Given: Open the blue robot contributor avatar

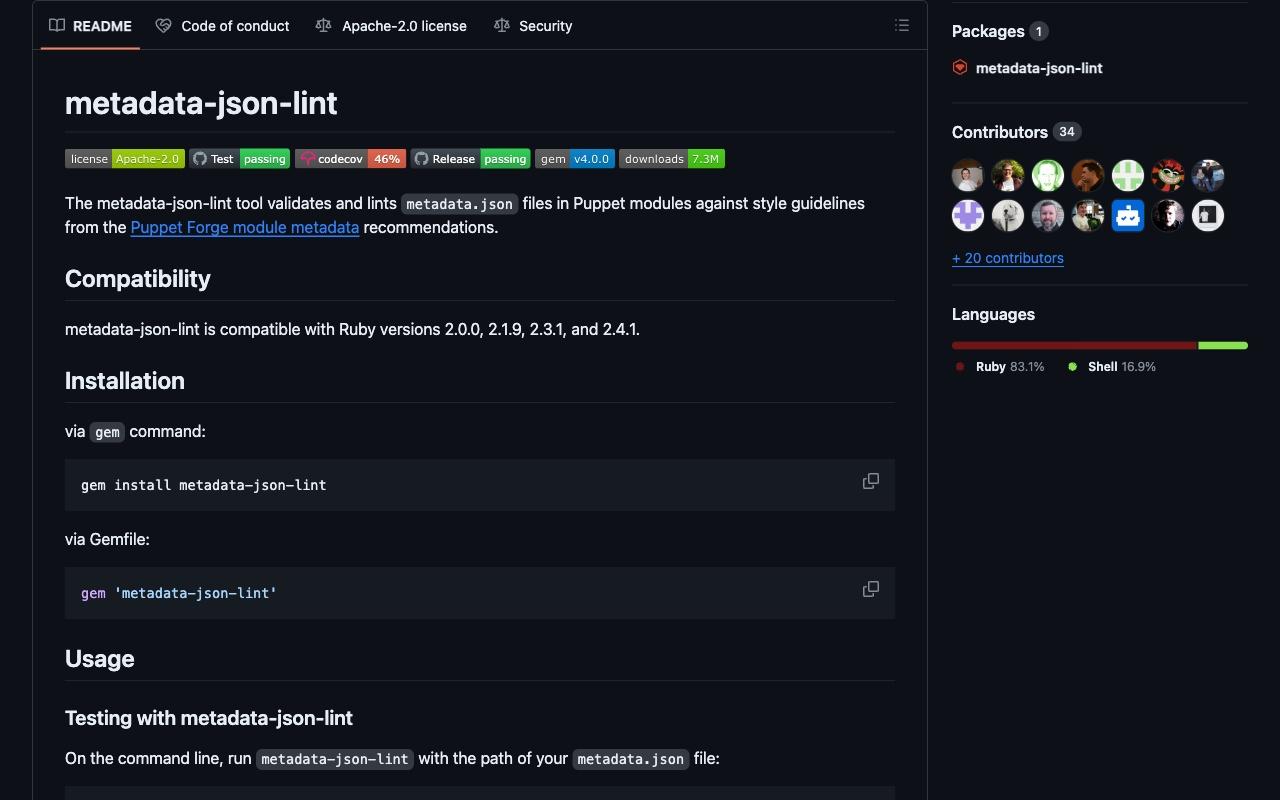Looking at the screenshot, I should click(1128, 216).
